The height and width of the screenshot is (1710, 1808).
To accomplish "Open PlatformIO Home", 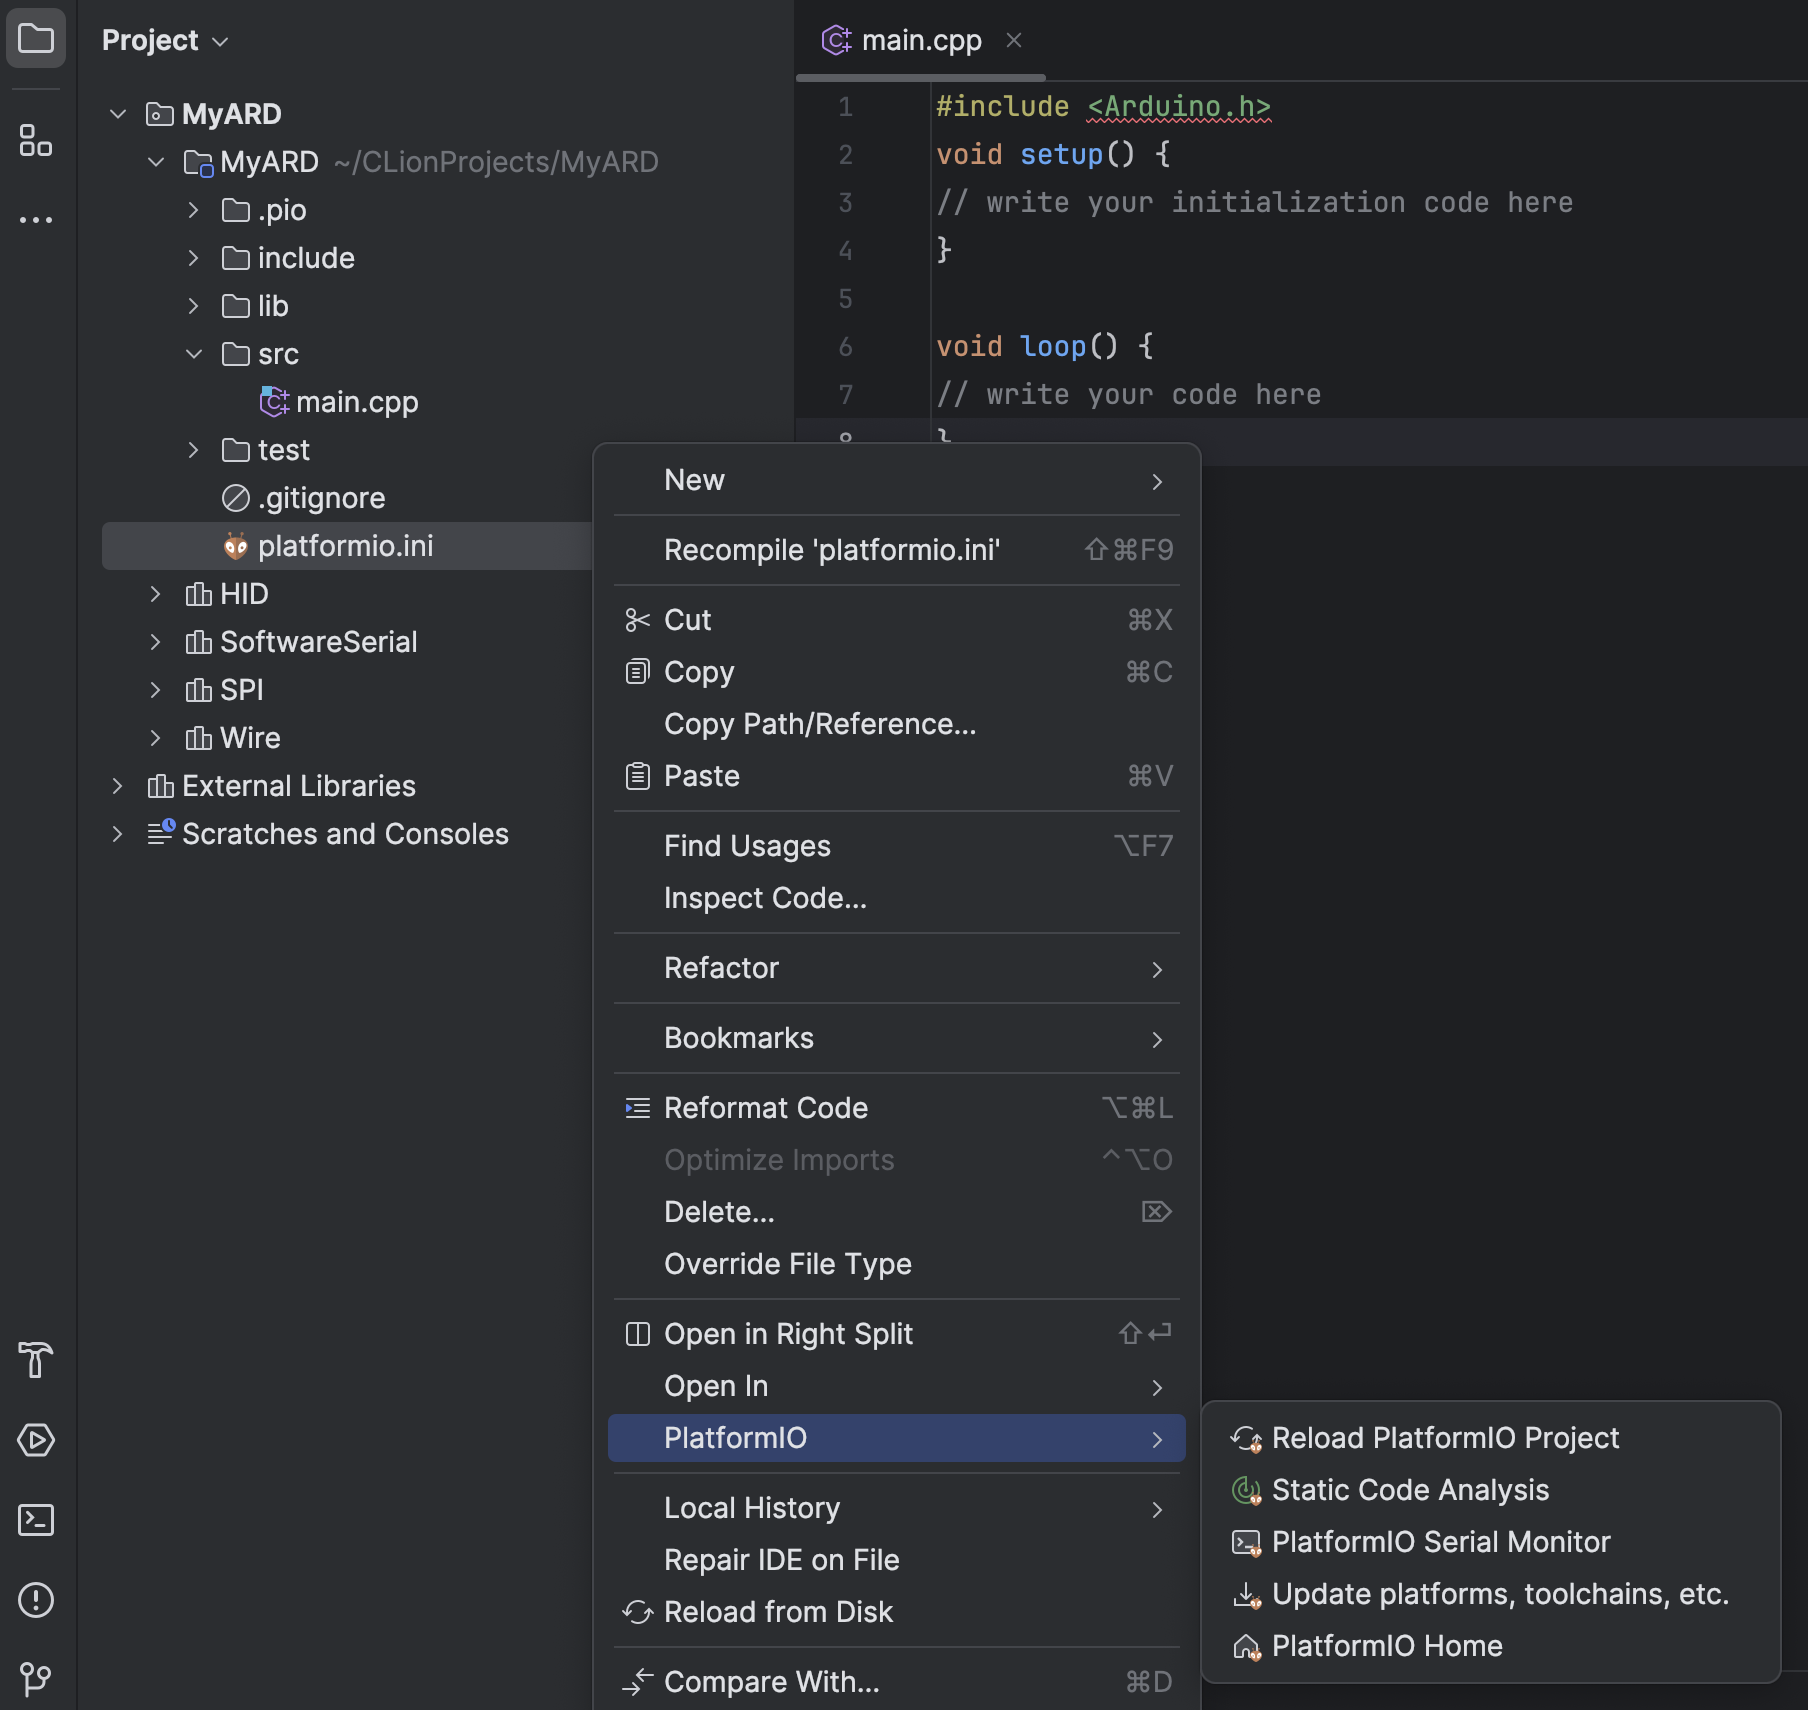I will coord(1385,1645).
